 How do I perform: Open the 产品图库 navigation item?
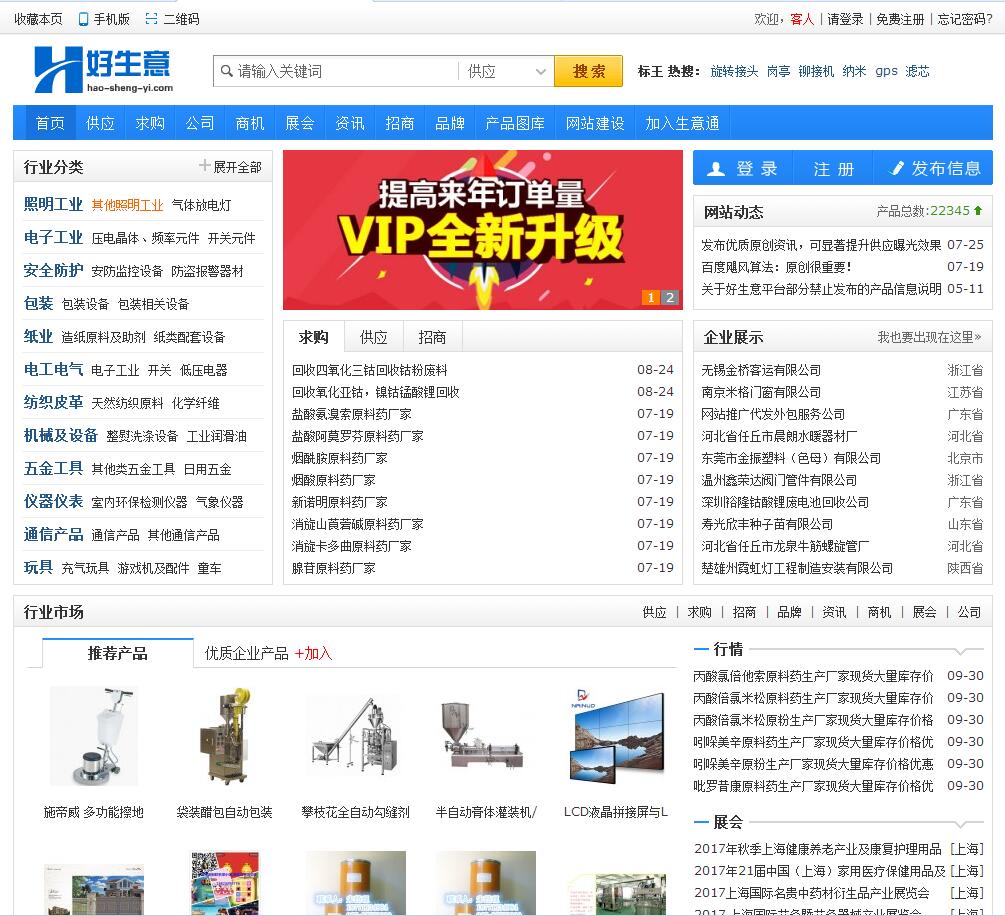tap(515, 123)
